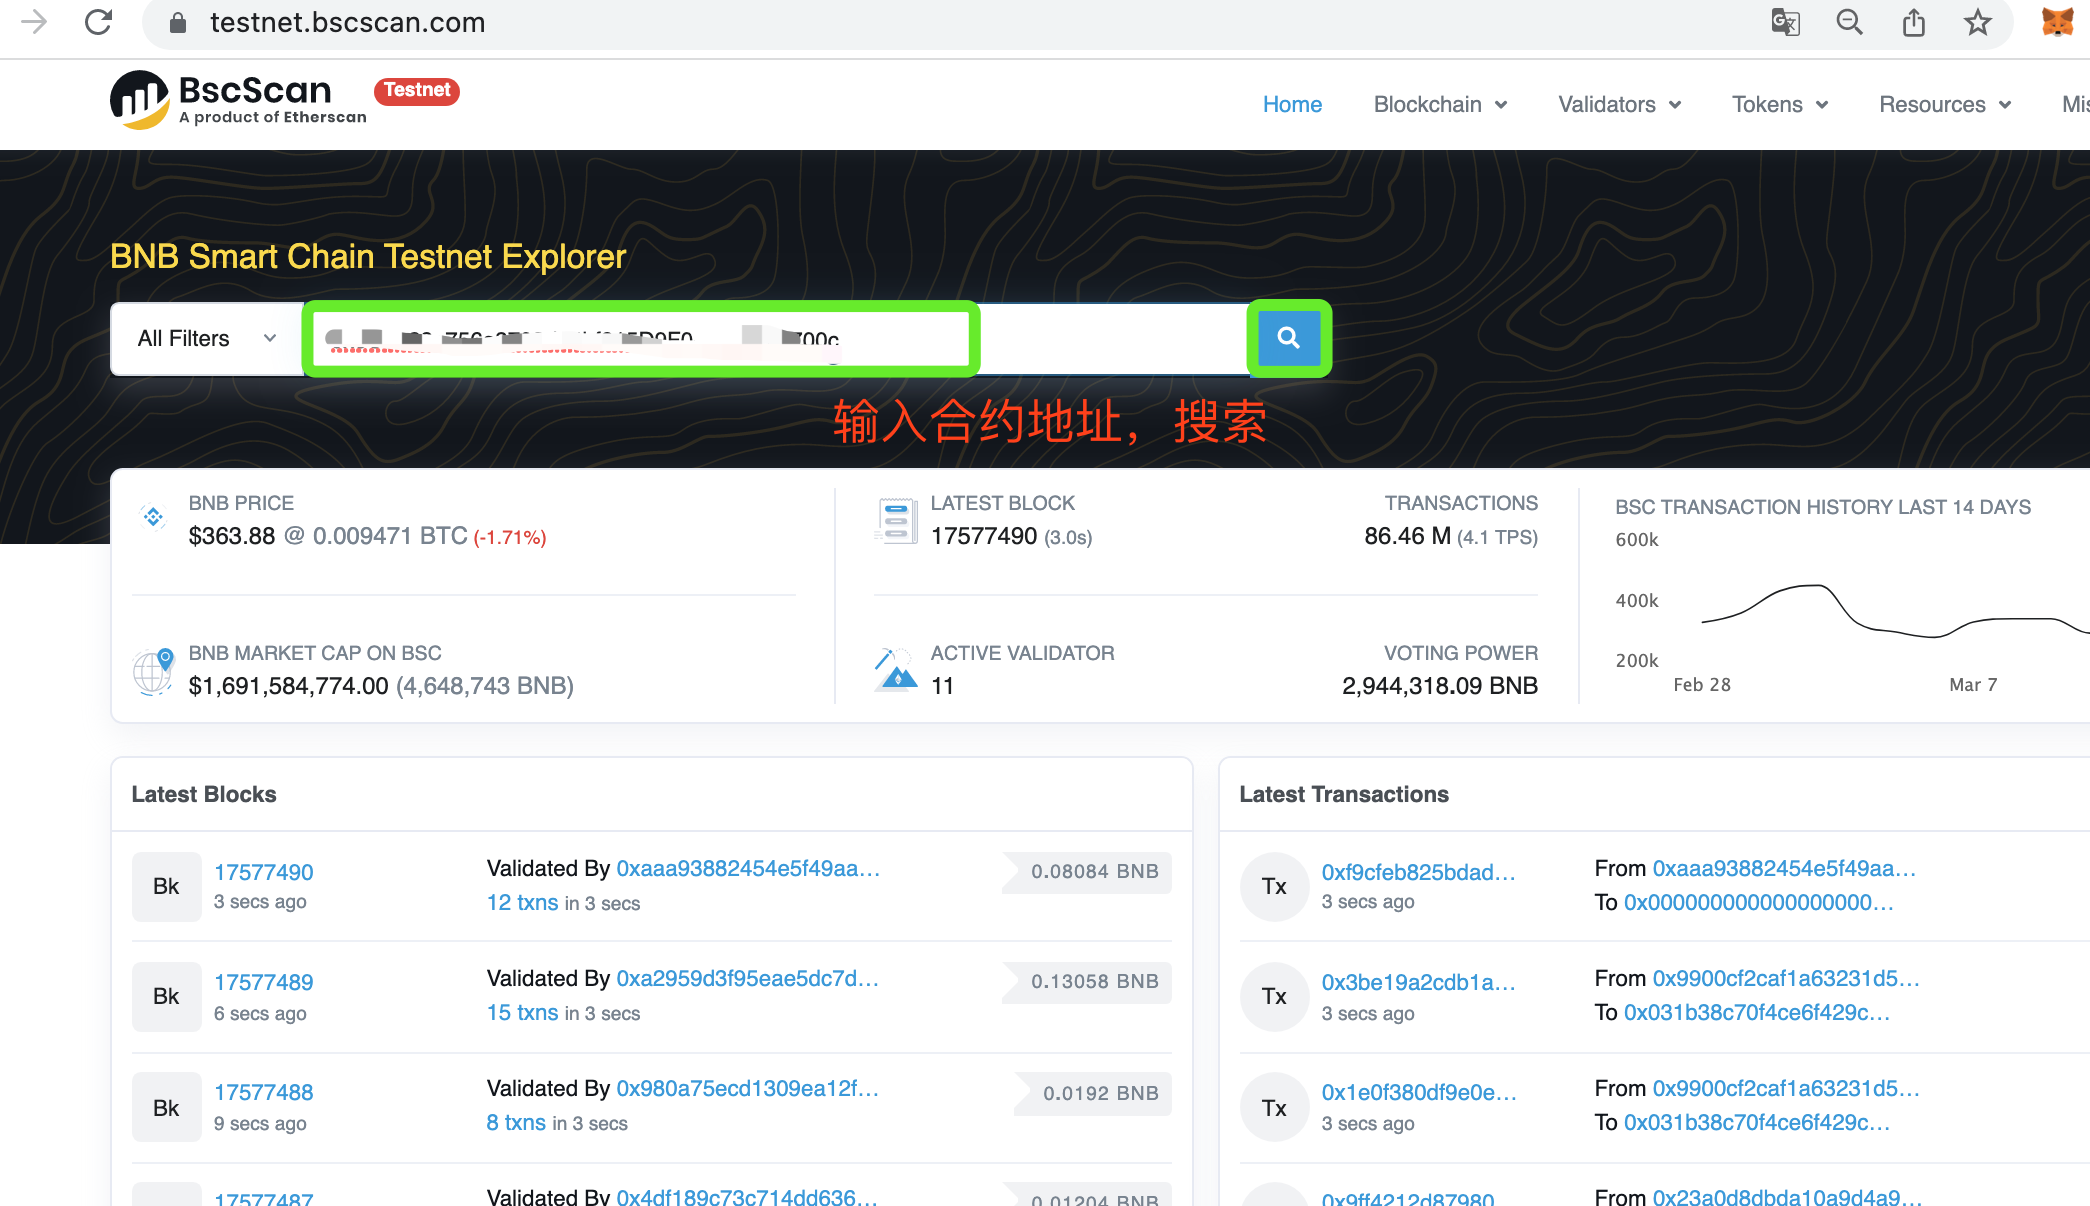The image size is (2090, 1206).
Task: Click the padlock site info icon
Action: pyautogui.click(x=178, y=23)
